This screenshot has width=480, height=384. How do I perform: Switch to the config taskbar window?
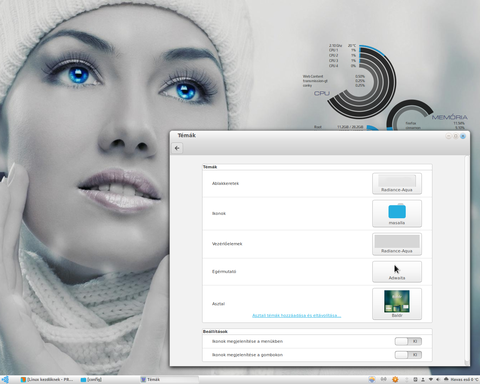coord(91,379)
